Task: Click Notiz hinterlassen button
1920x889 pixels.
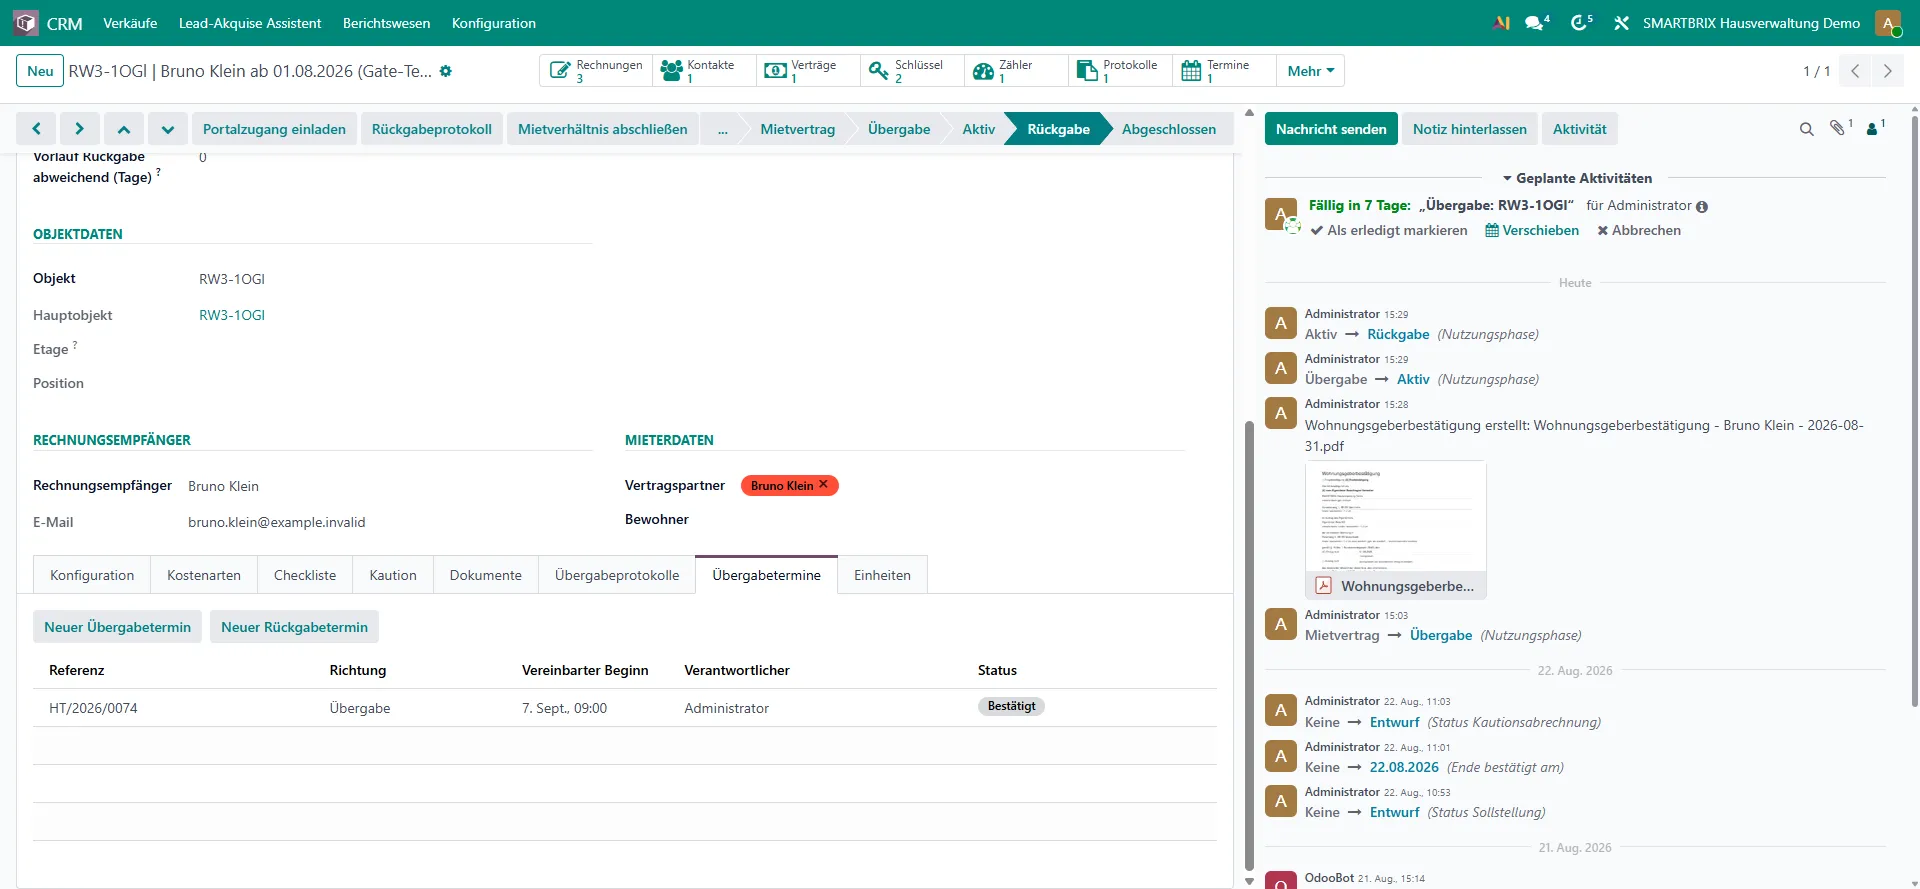Action: point(1470,129)
